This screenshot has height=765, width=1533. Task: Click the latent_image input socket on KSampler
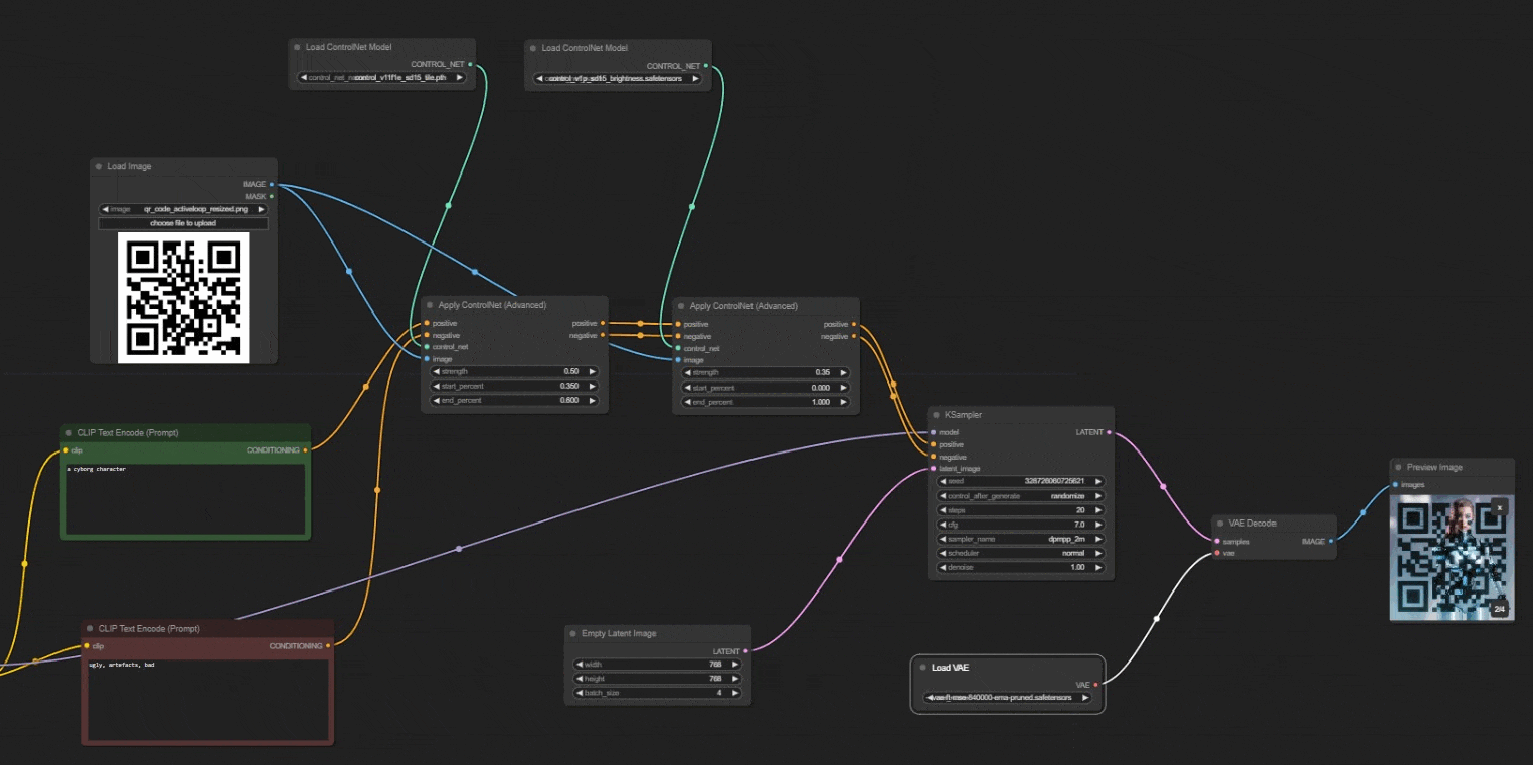933,468
